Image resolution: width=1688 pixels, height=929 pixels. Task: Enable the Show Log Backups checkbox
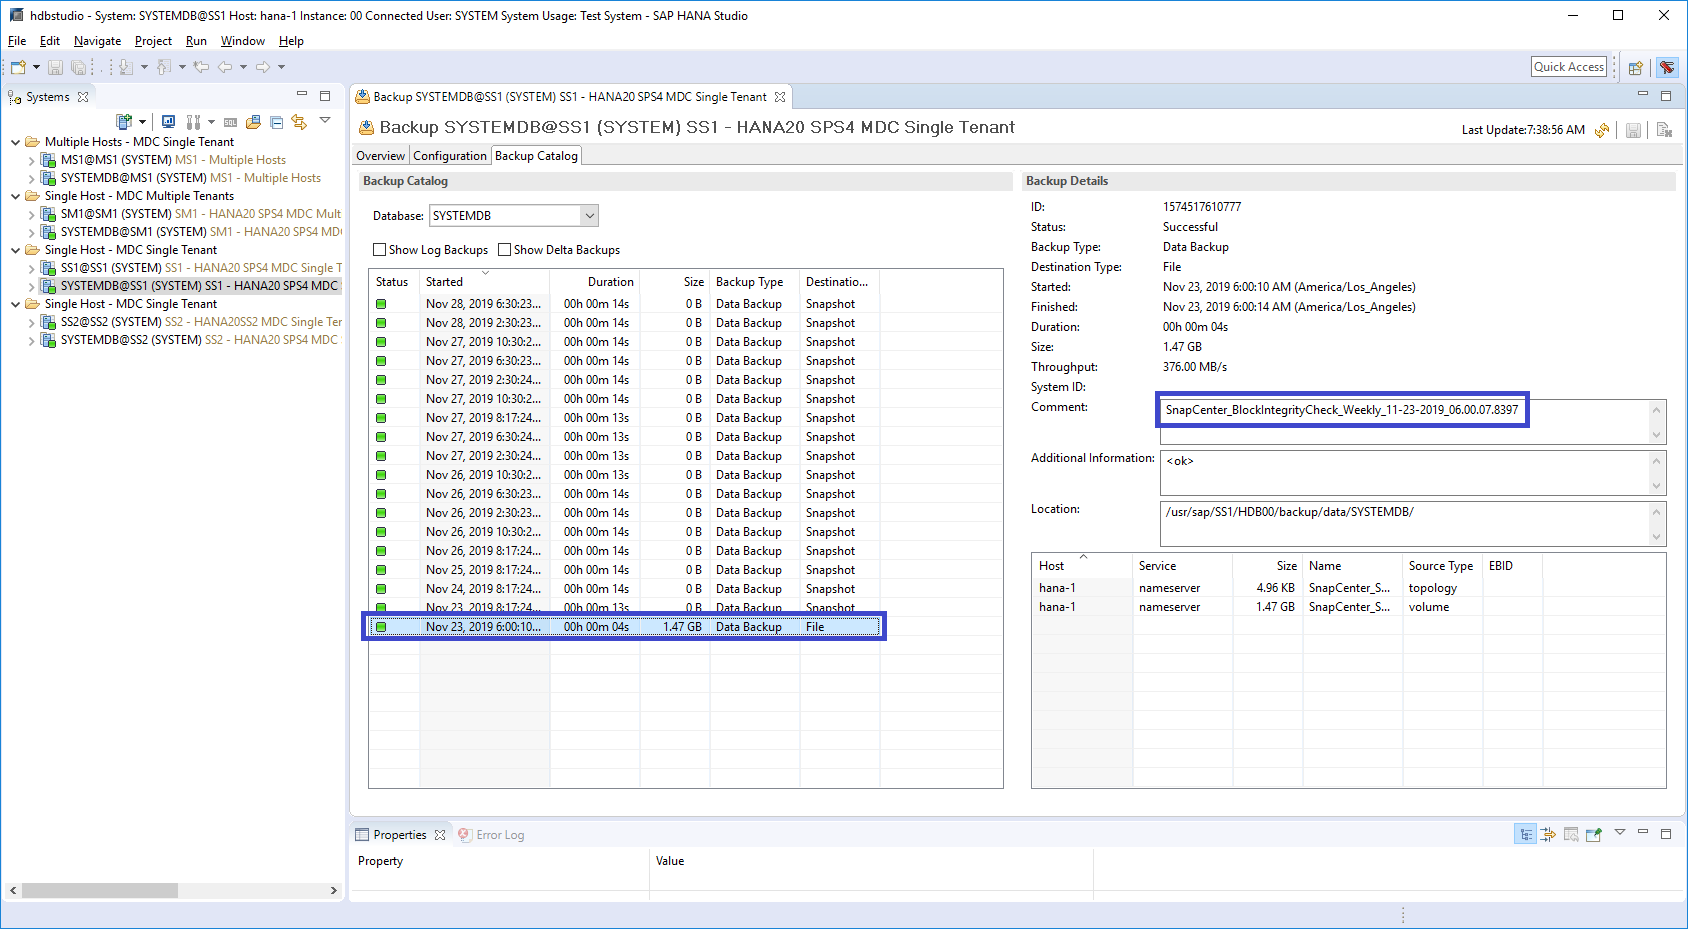(x=380, y=250)
